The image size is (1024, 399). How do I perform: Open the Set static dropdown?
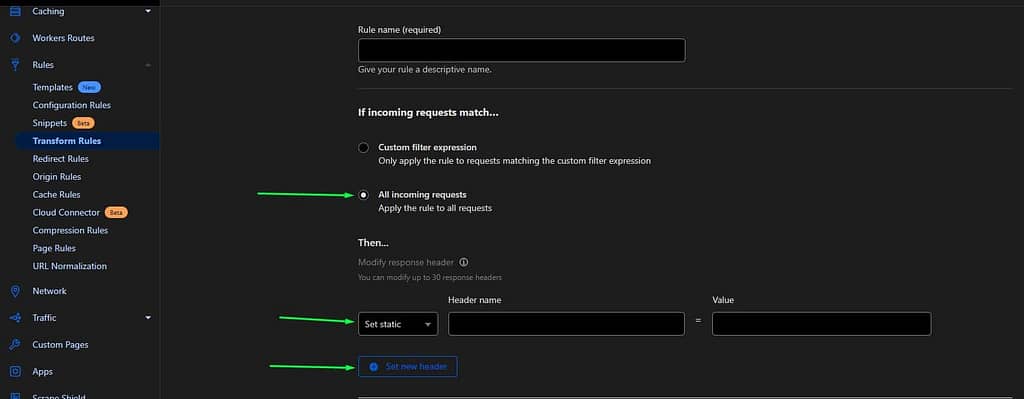point(398,324)
